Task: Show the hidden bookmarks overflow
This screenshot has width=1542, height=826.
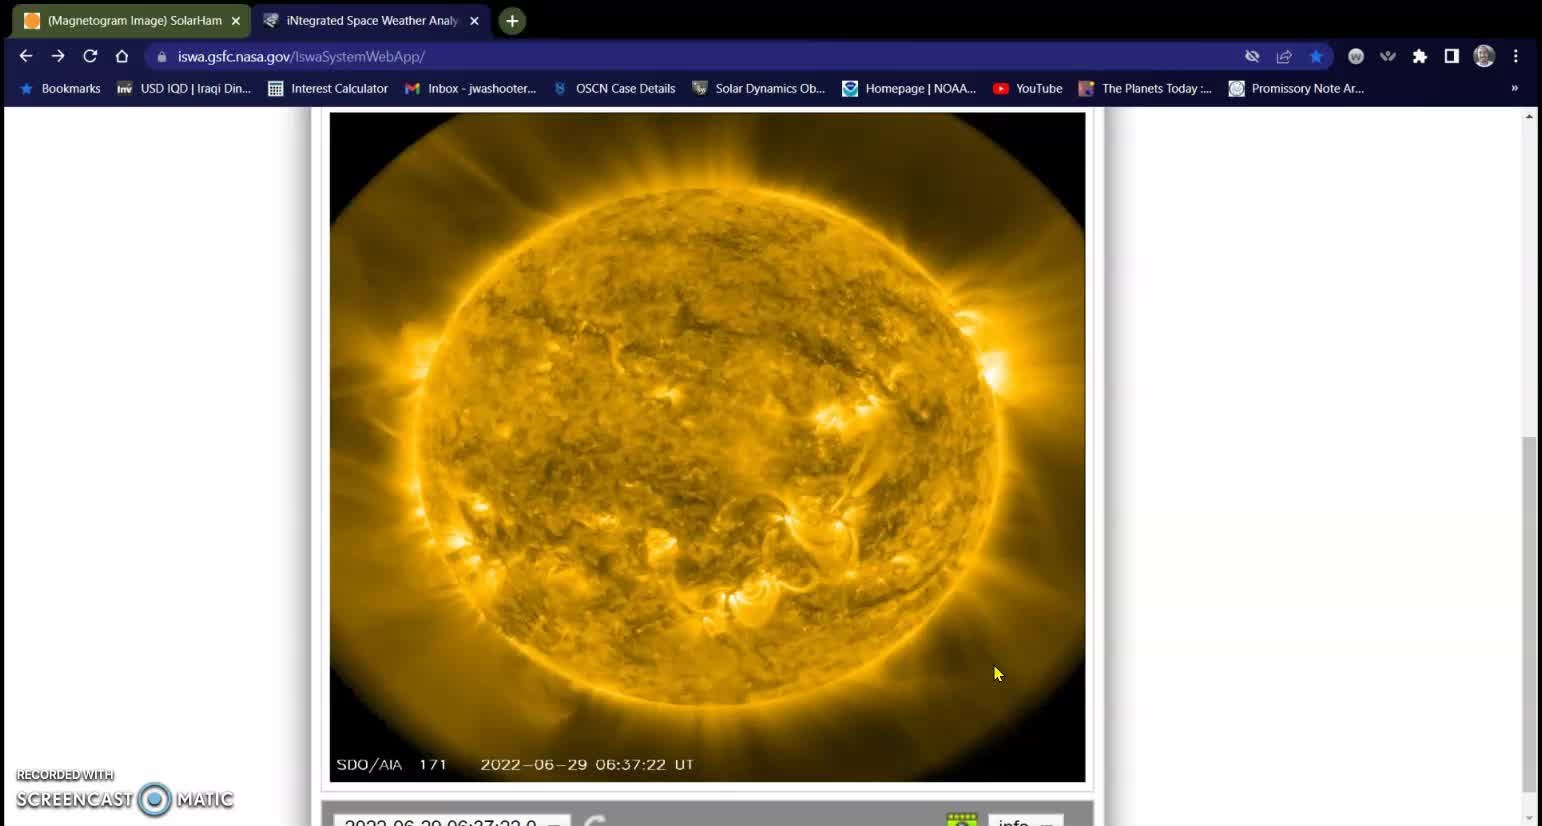Action: (x=1514, y=88)
